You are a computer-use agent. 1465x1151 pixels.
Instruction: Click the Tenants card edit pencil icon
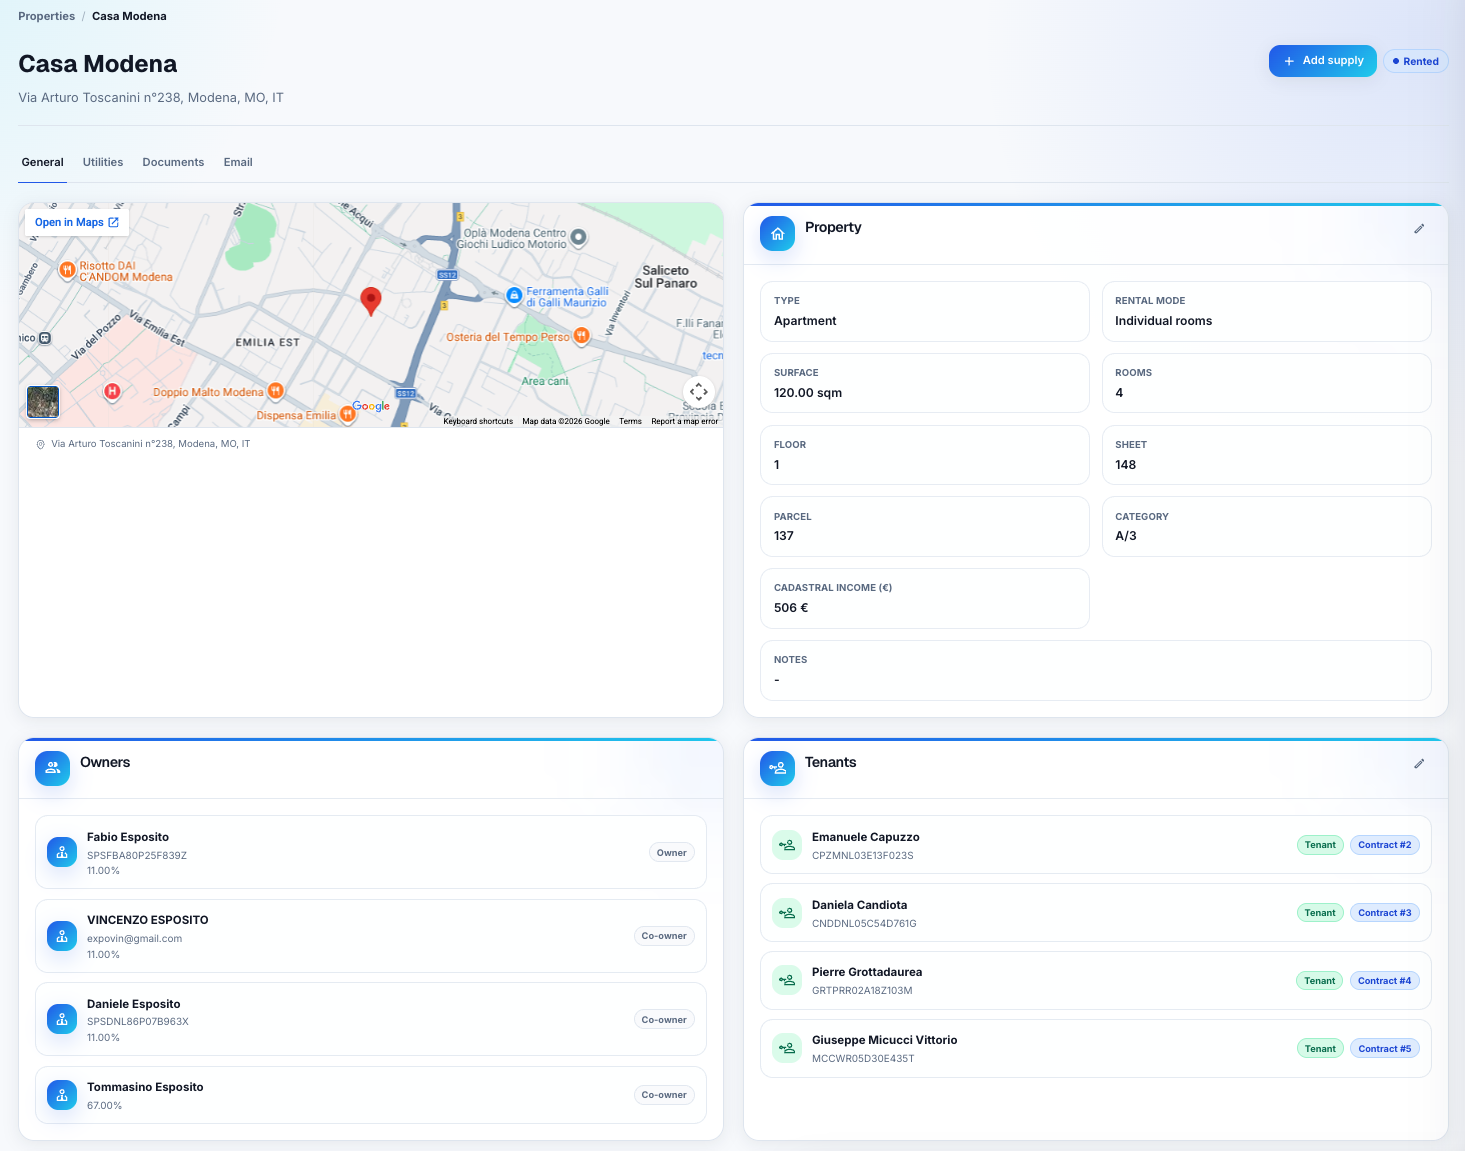(x=1419, y=764)
